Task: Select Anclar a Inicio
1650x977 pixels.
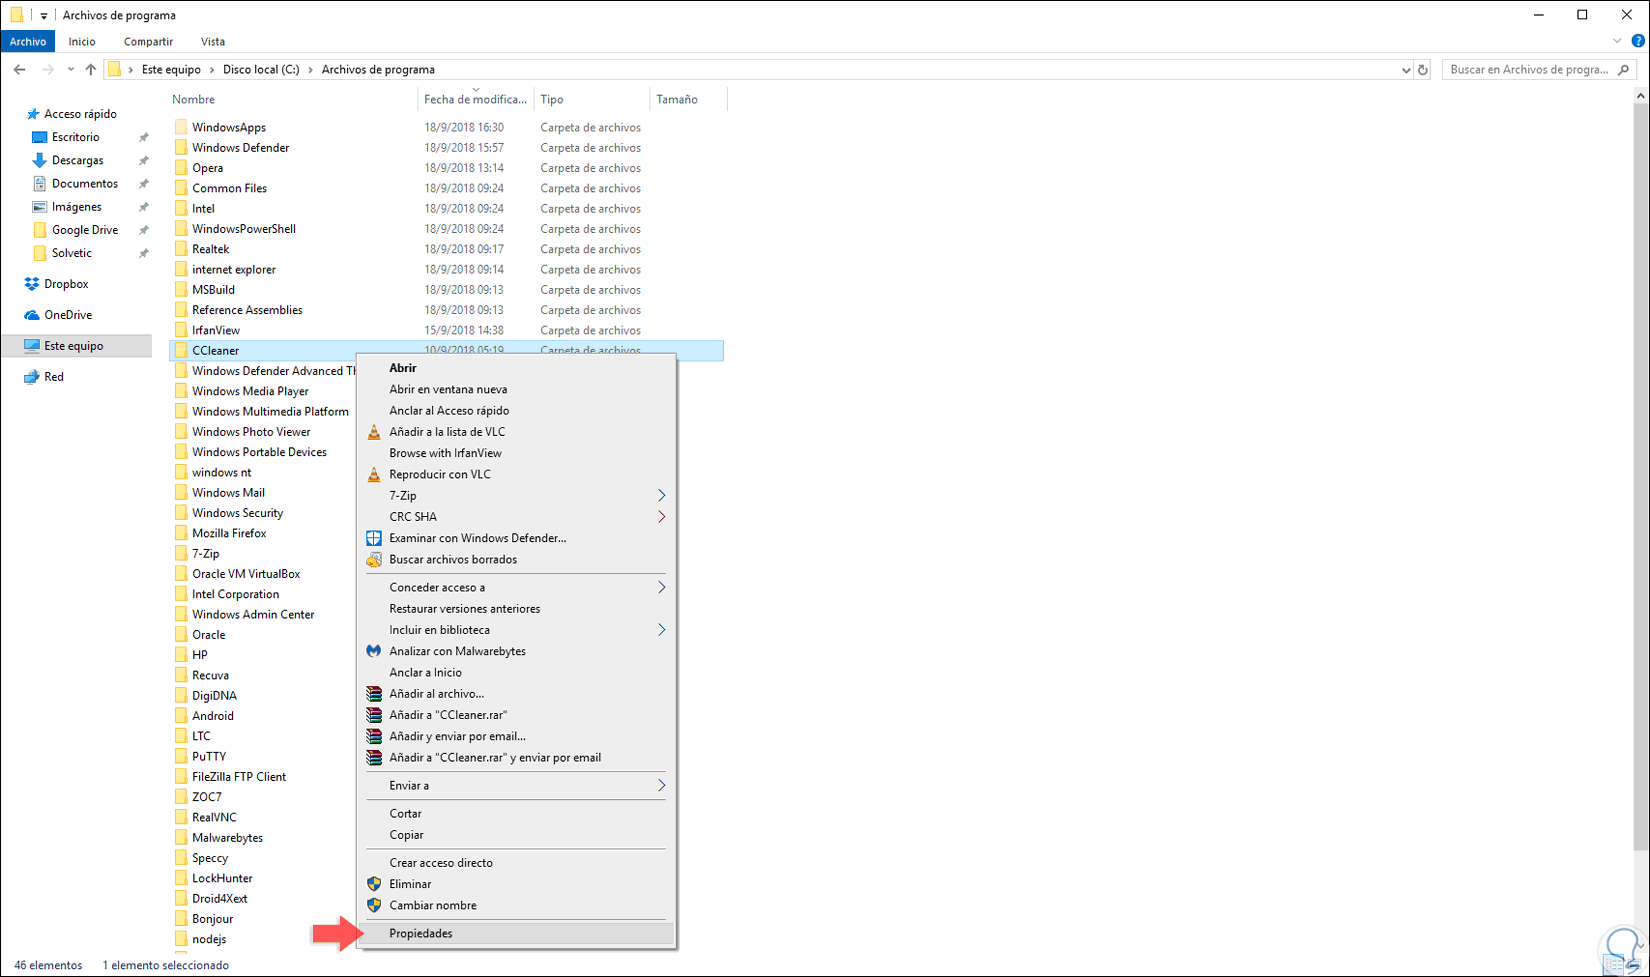Action: tap(517, 673)
